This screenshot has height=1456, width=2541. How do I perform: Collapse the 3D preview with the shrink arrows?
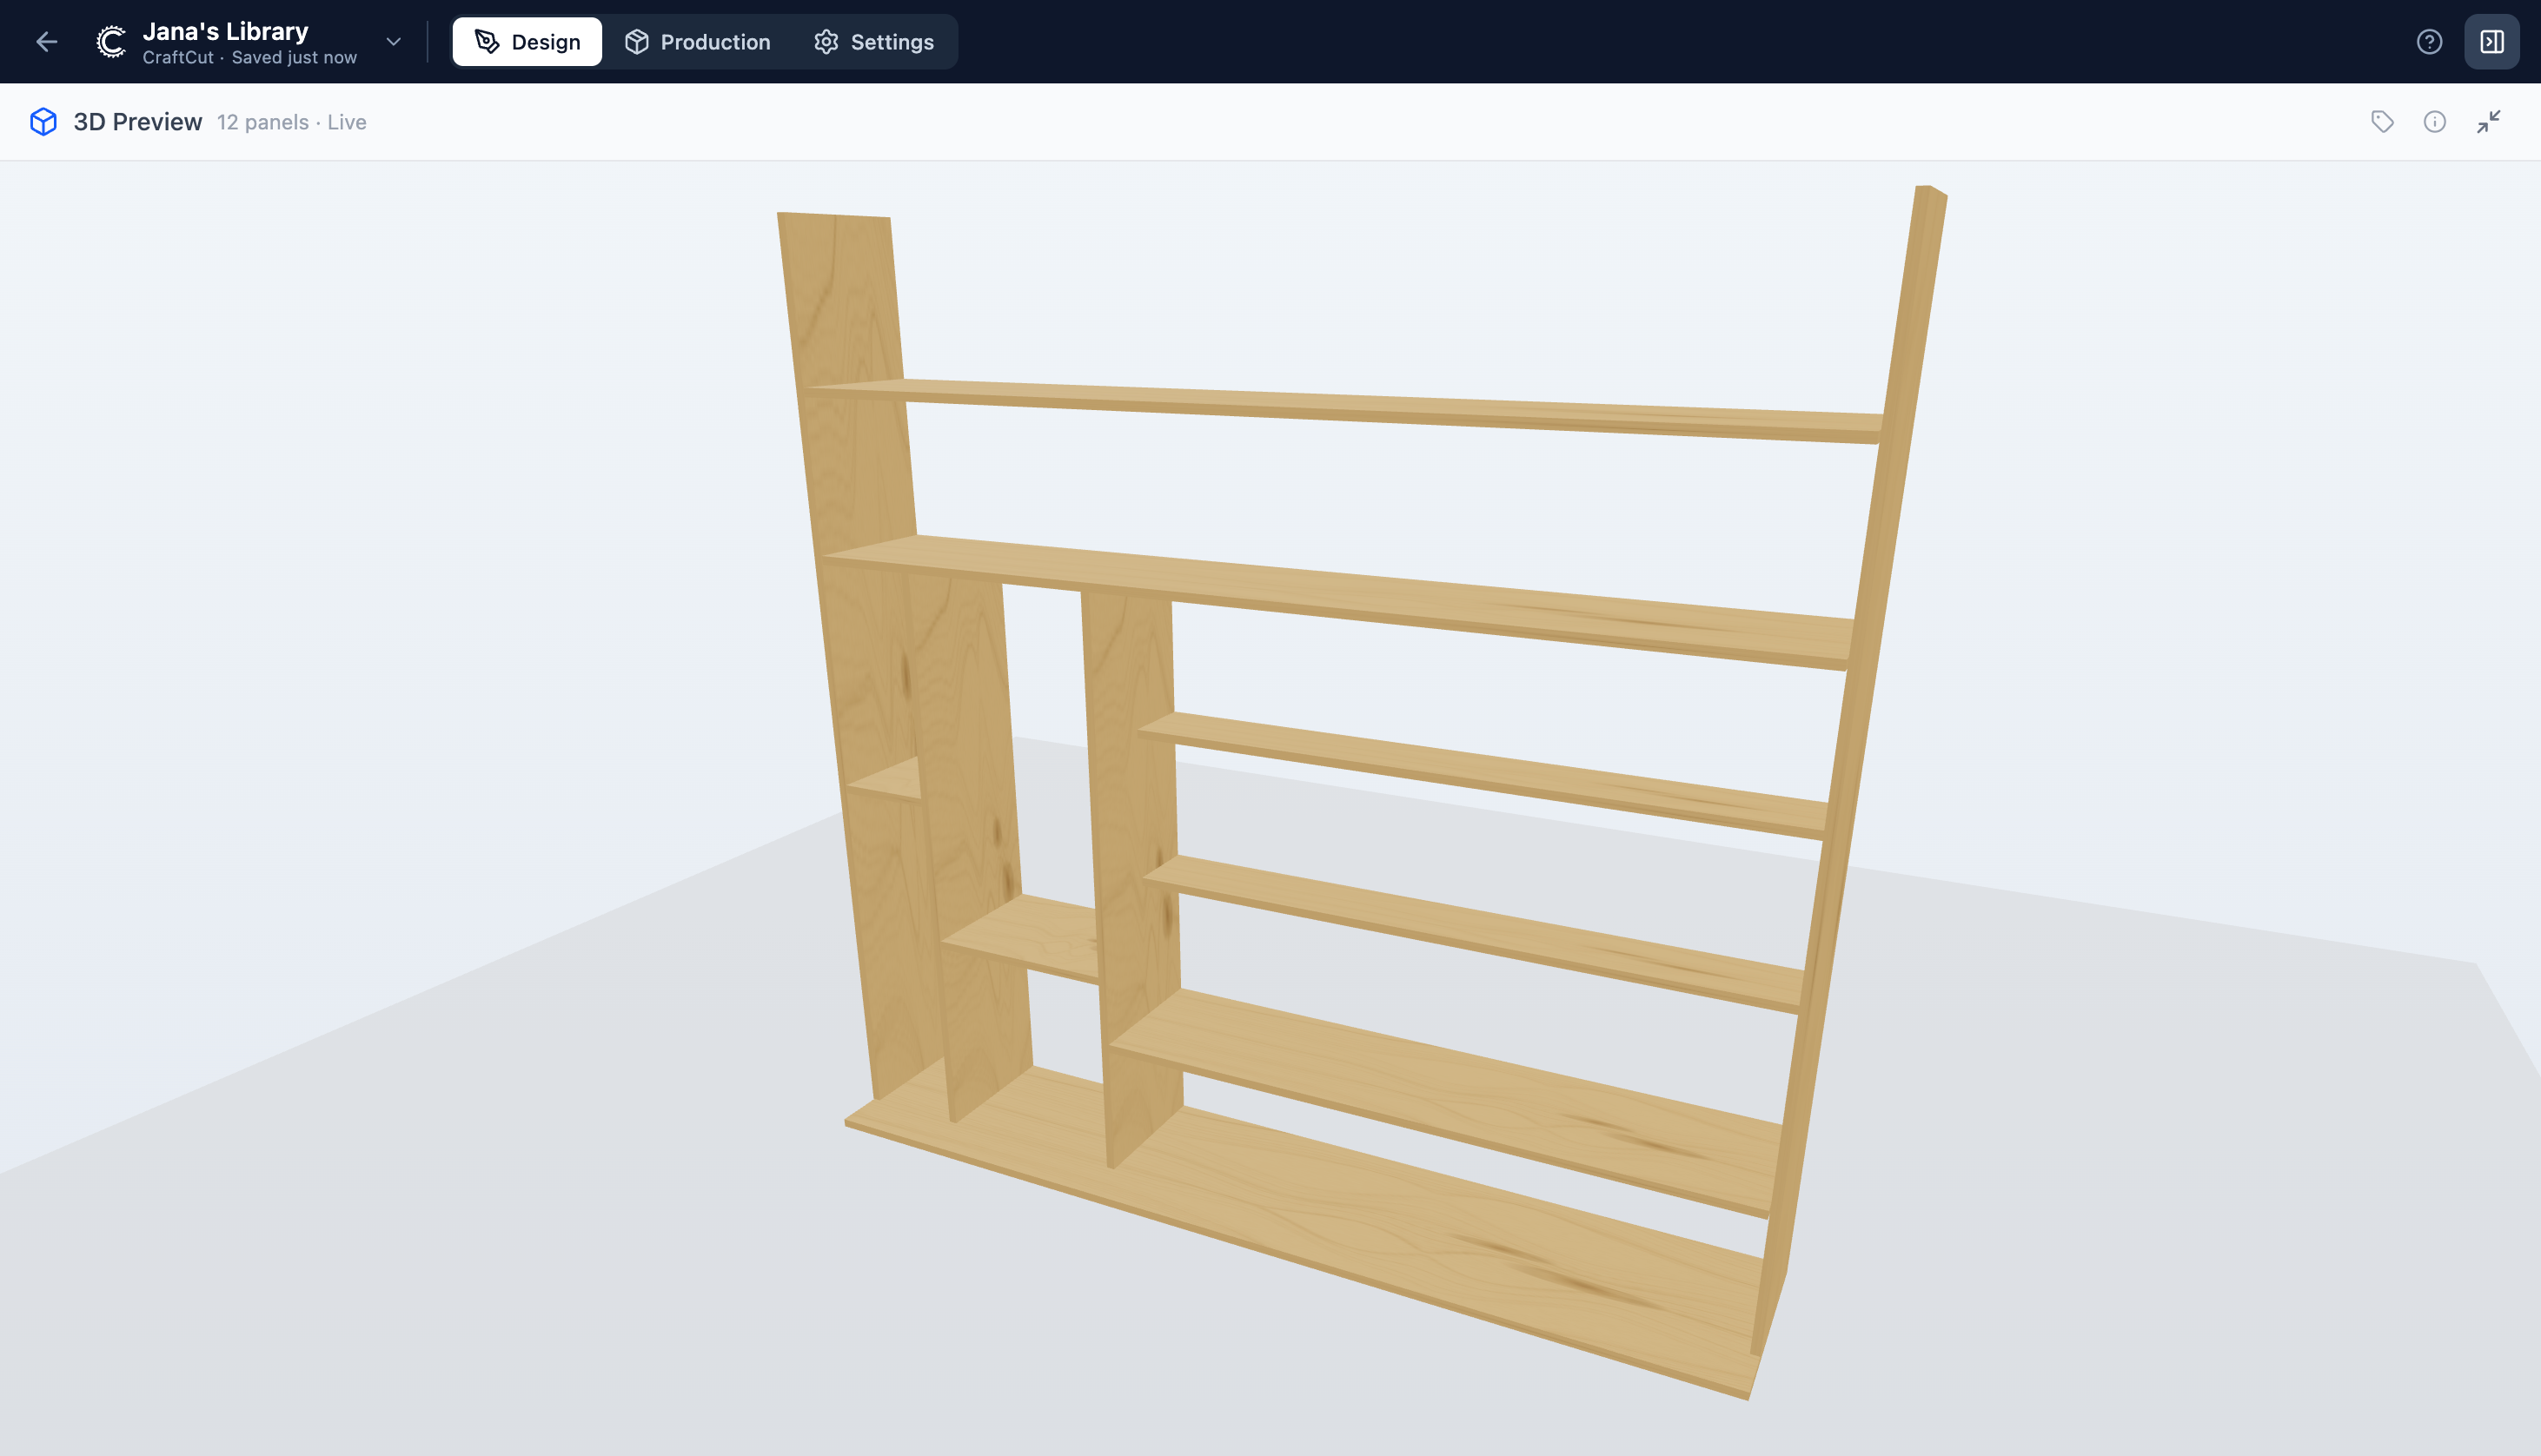click(2489, 121)
